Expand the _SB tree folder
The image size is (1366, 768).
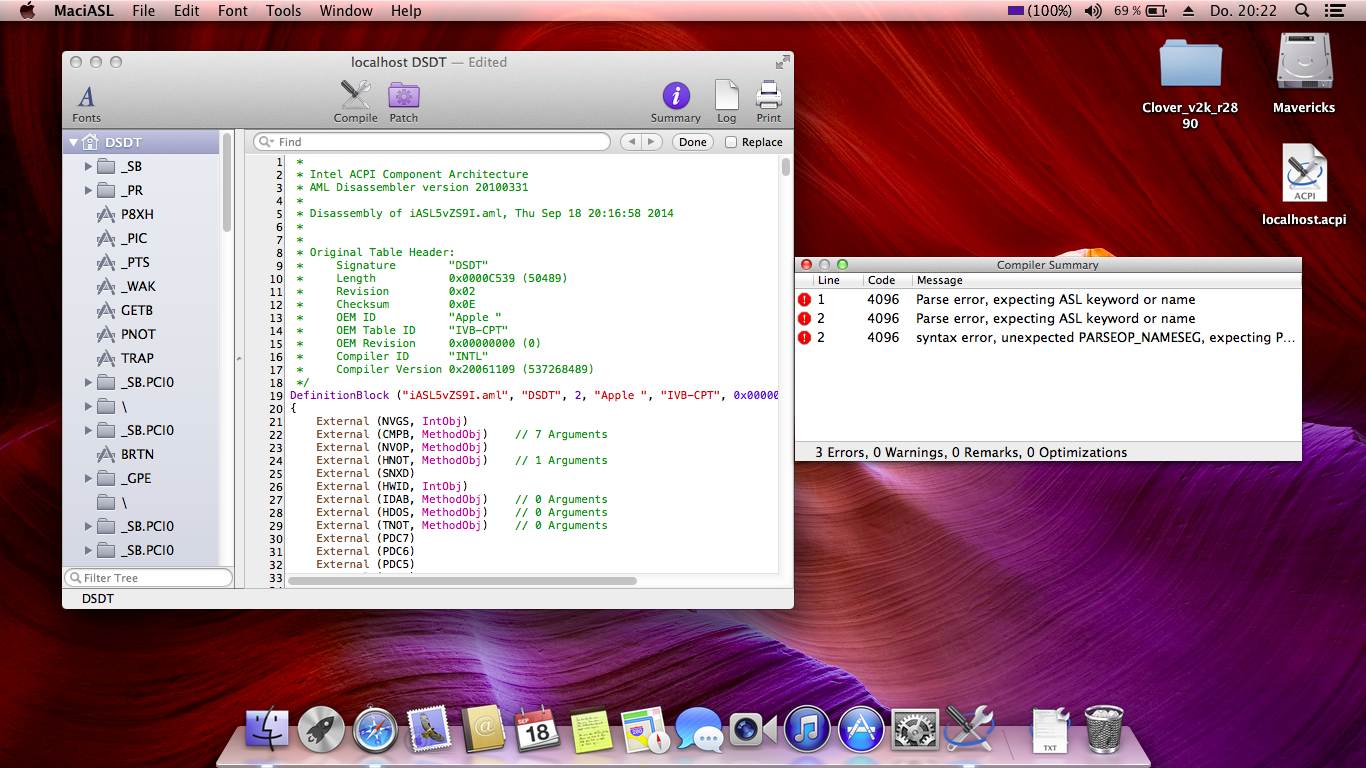click(88, 166)
